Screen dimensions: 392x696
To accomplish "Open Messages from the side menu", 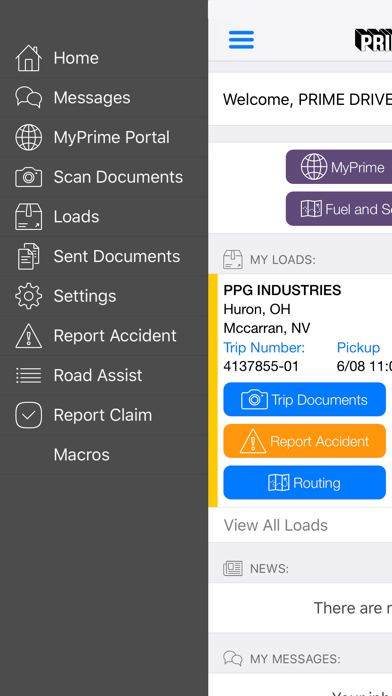I will [x=104, y=98].
